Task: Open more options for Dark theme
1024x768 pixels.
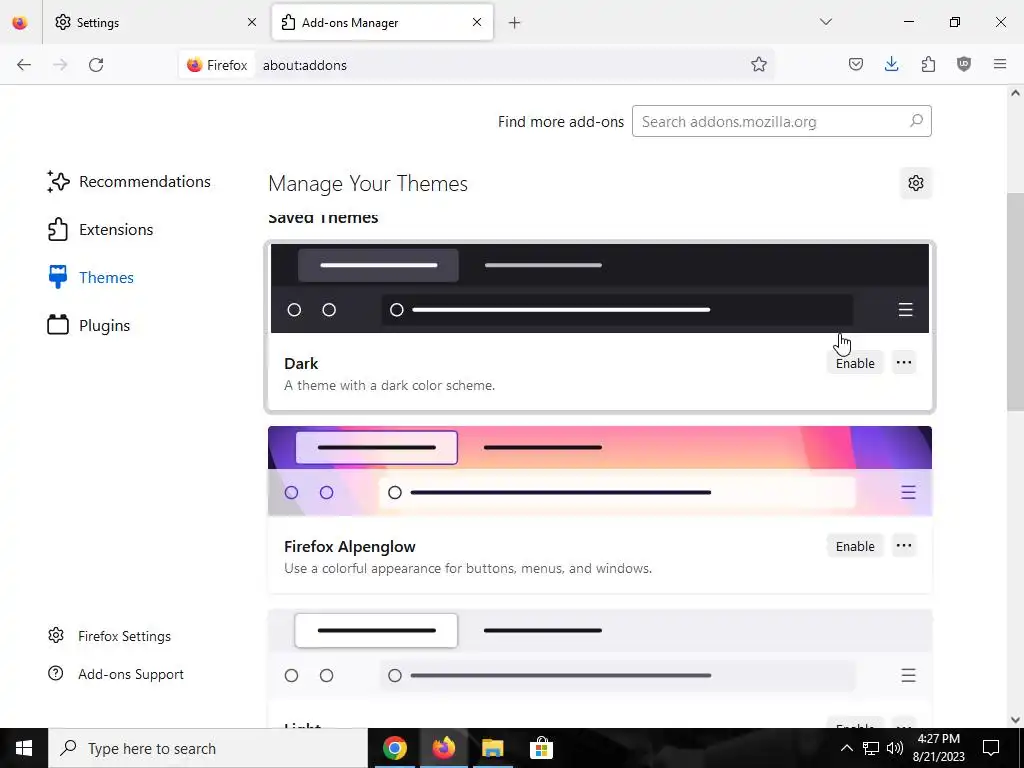Action: pyautogui.click(x=904, y=363)
